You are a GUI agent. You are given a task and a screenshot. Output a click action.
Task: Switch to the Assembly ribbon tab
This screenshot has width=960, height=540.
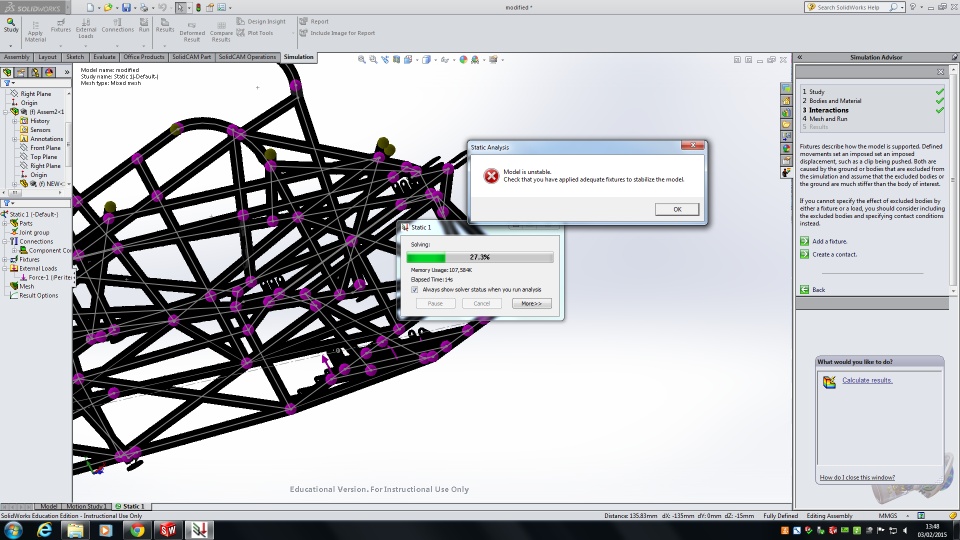coord(17,57)
